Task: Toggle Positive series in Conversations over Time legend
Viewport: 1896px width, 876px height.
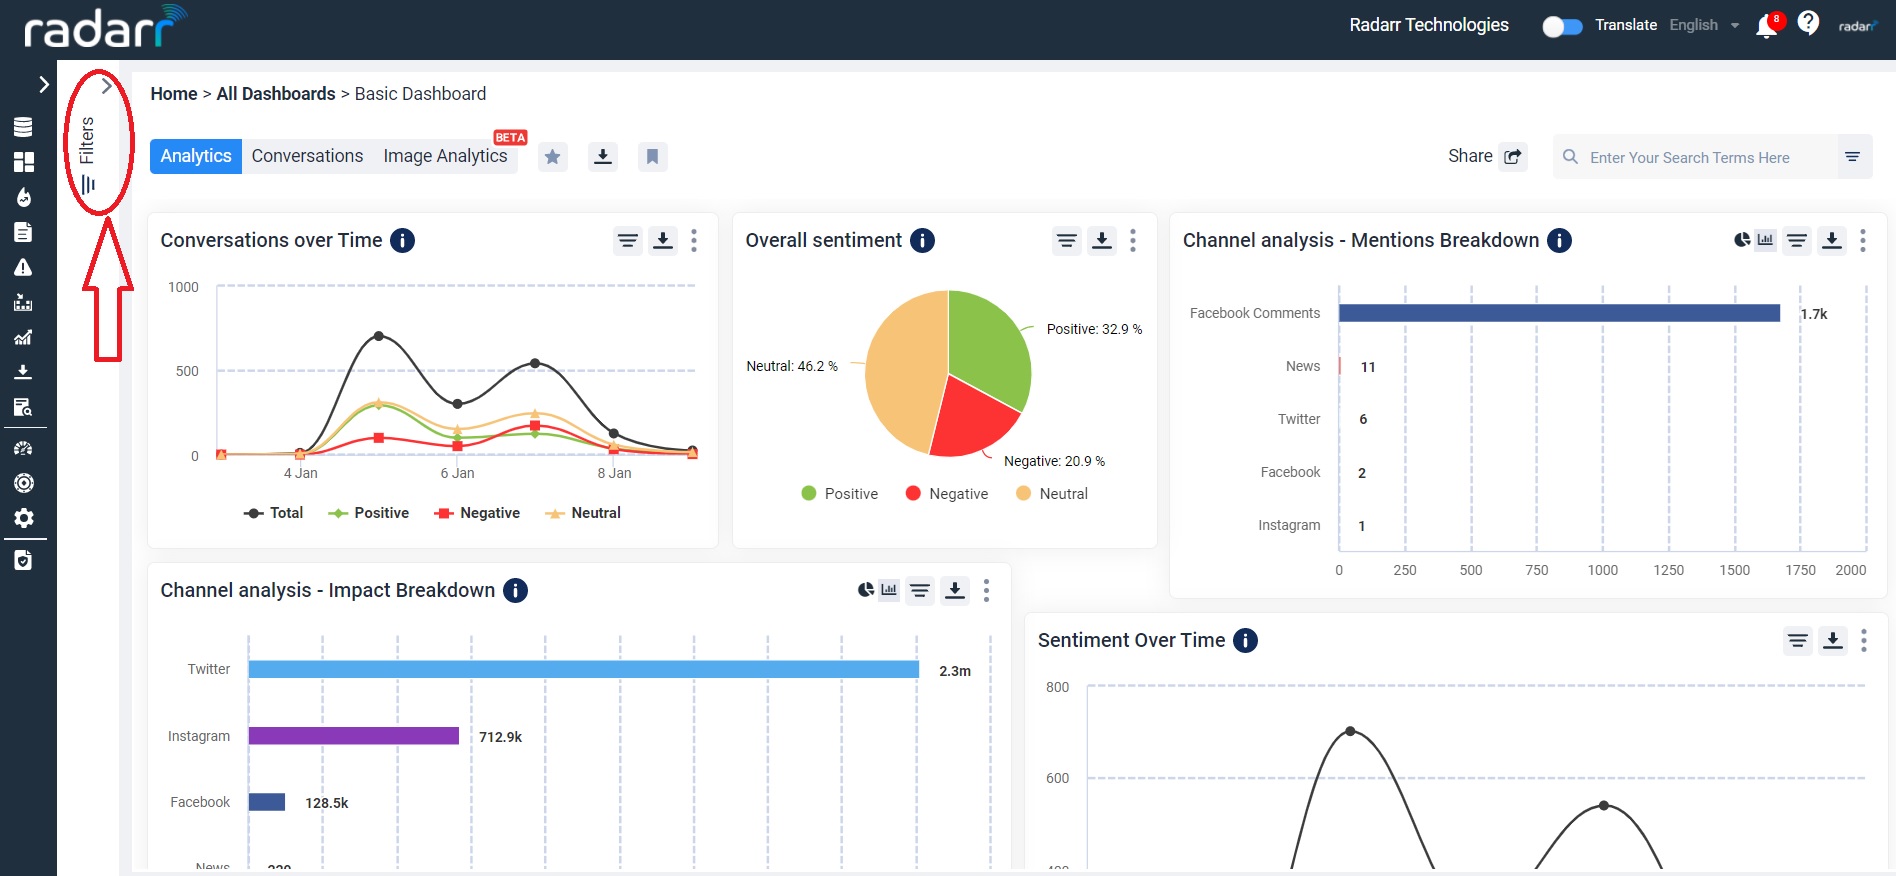Action: coord(368,513)
